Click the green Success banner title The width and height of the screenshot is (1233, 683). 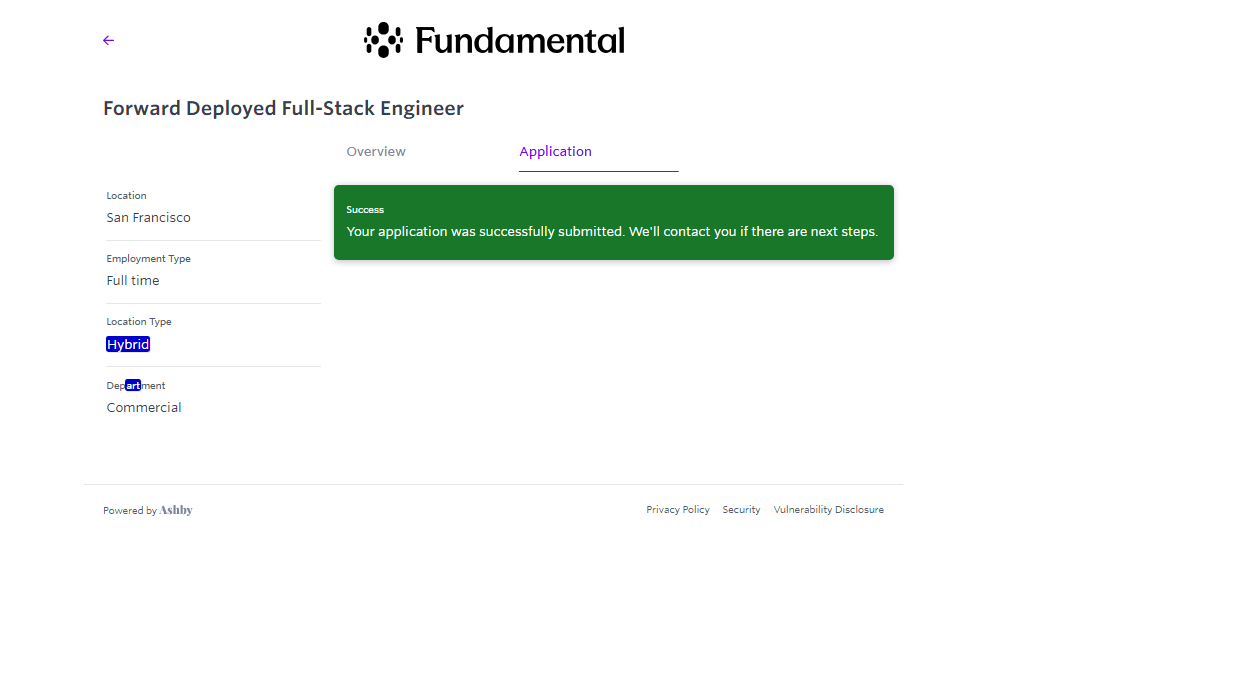tap(365, 210)
